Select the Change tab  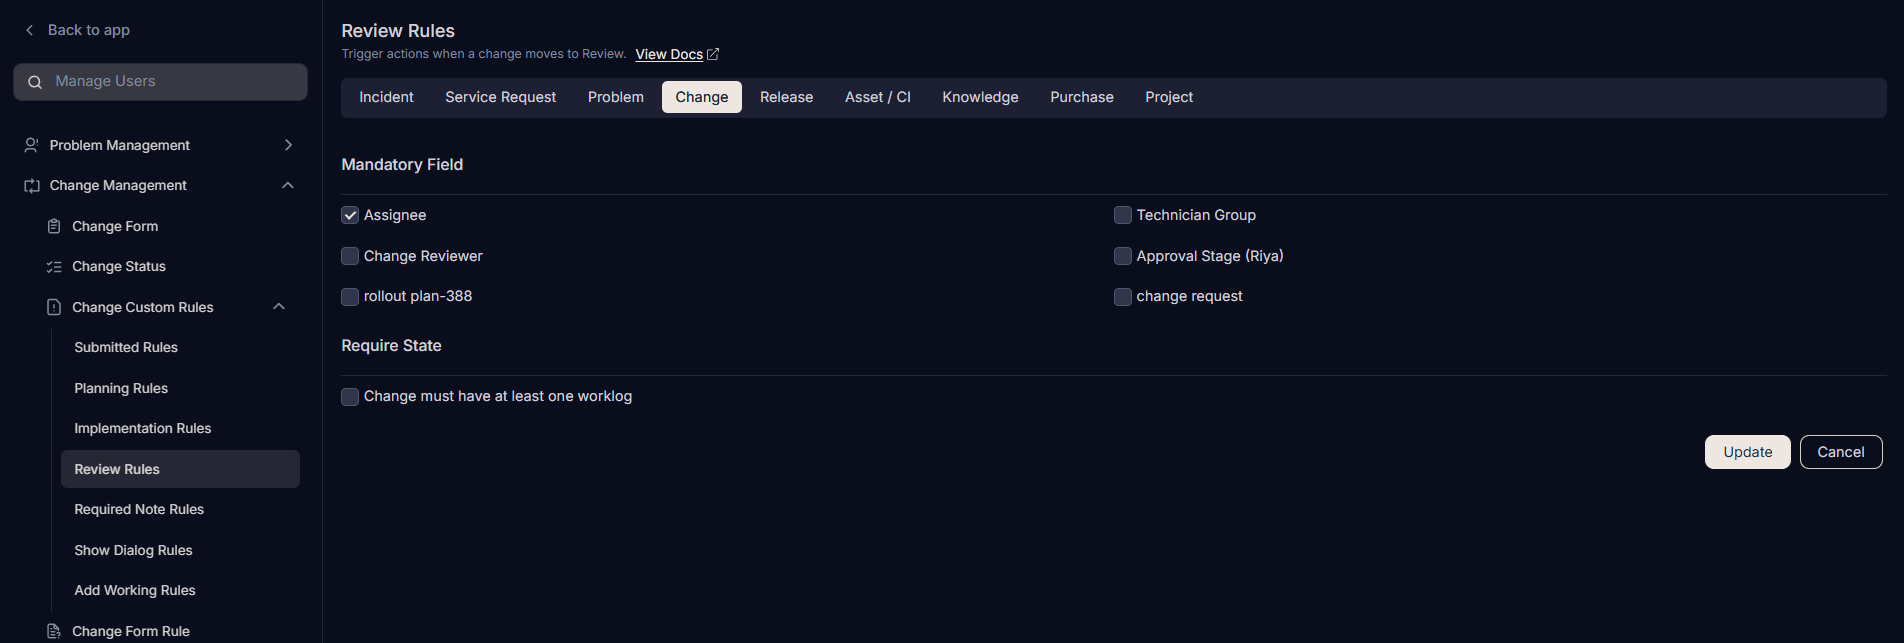(x=702, y=97)
